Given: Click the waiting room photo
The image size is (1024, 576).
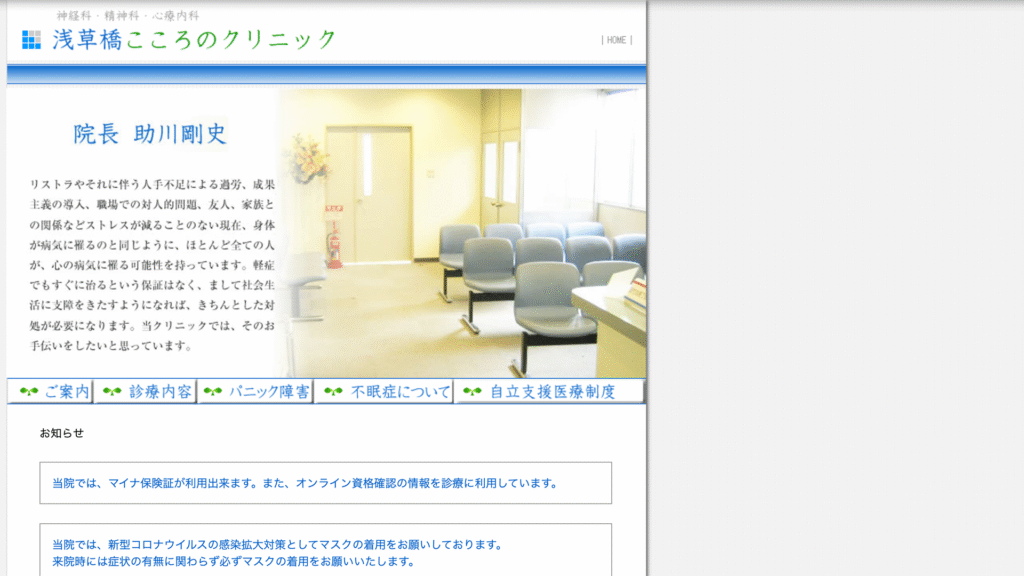Looking at the screenshot, I should click(461, 233).
